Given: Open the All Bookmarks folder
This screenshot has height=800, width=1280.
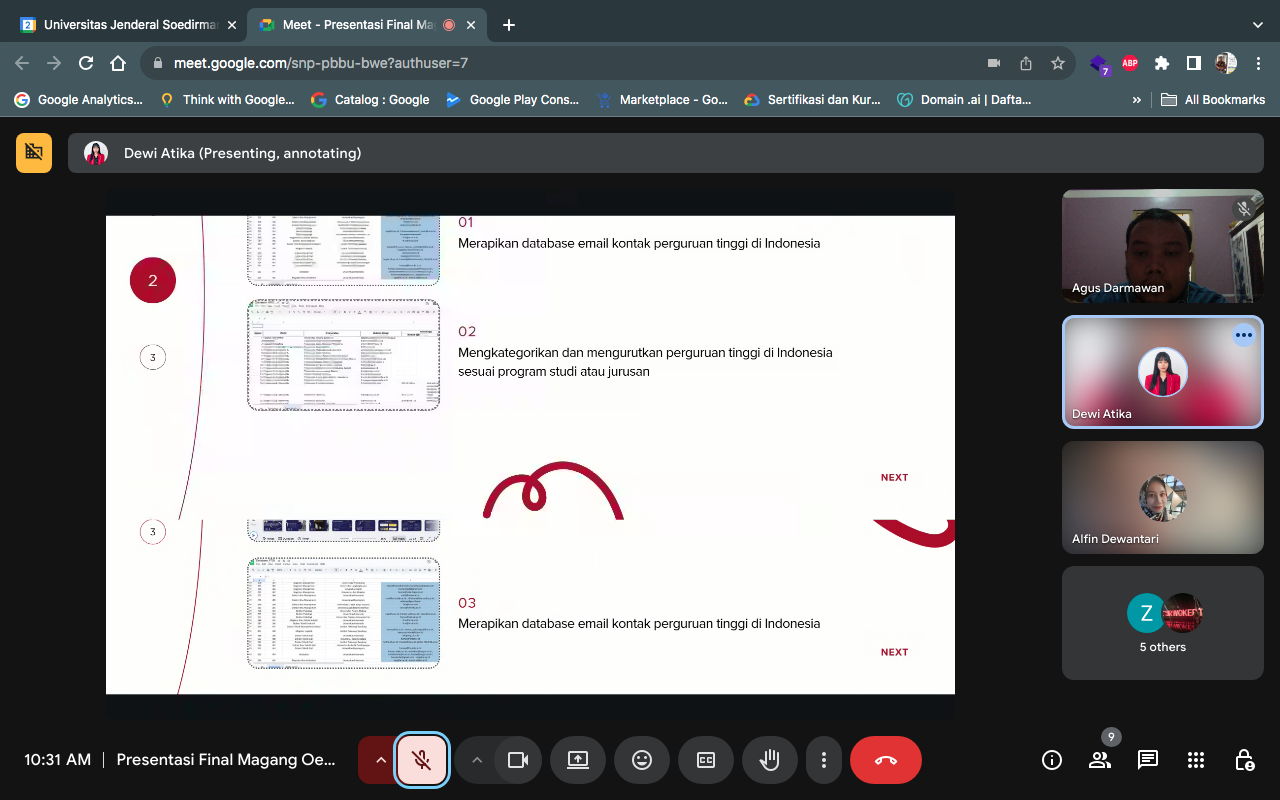Looking at the screenshot, I should tap(1213, 100).
